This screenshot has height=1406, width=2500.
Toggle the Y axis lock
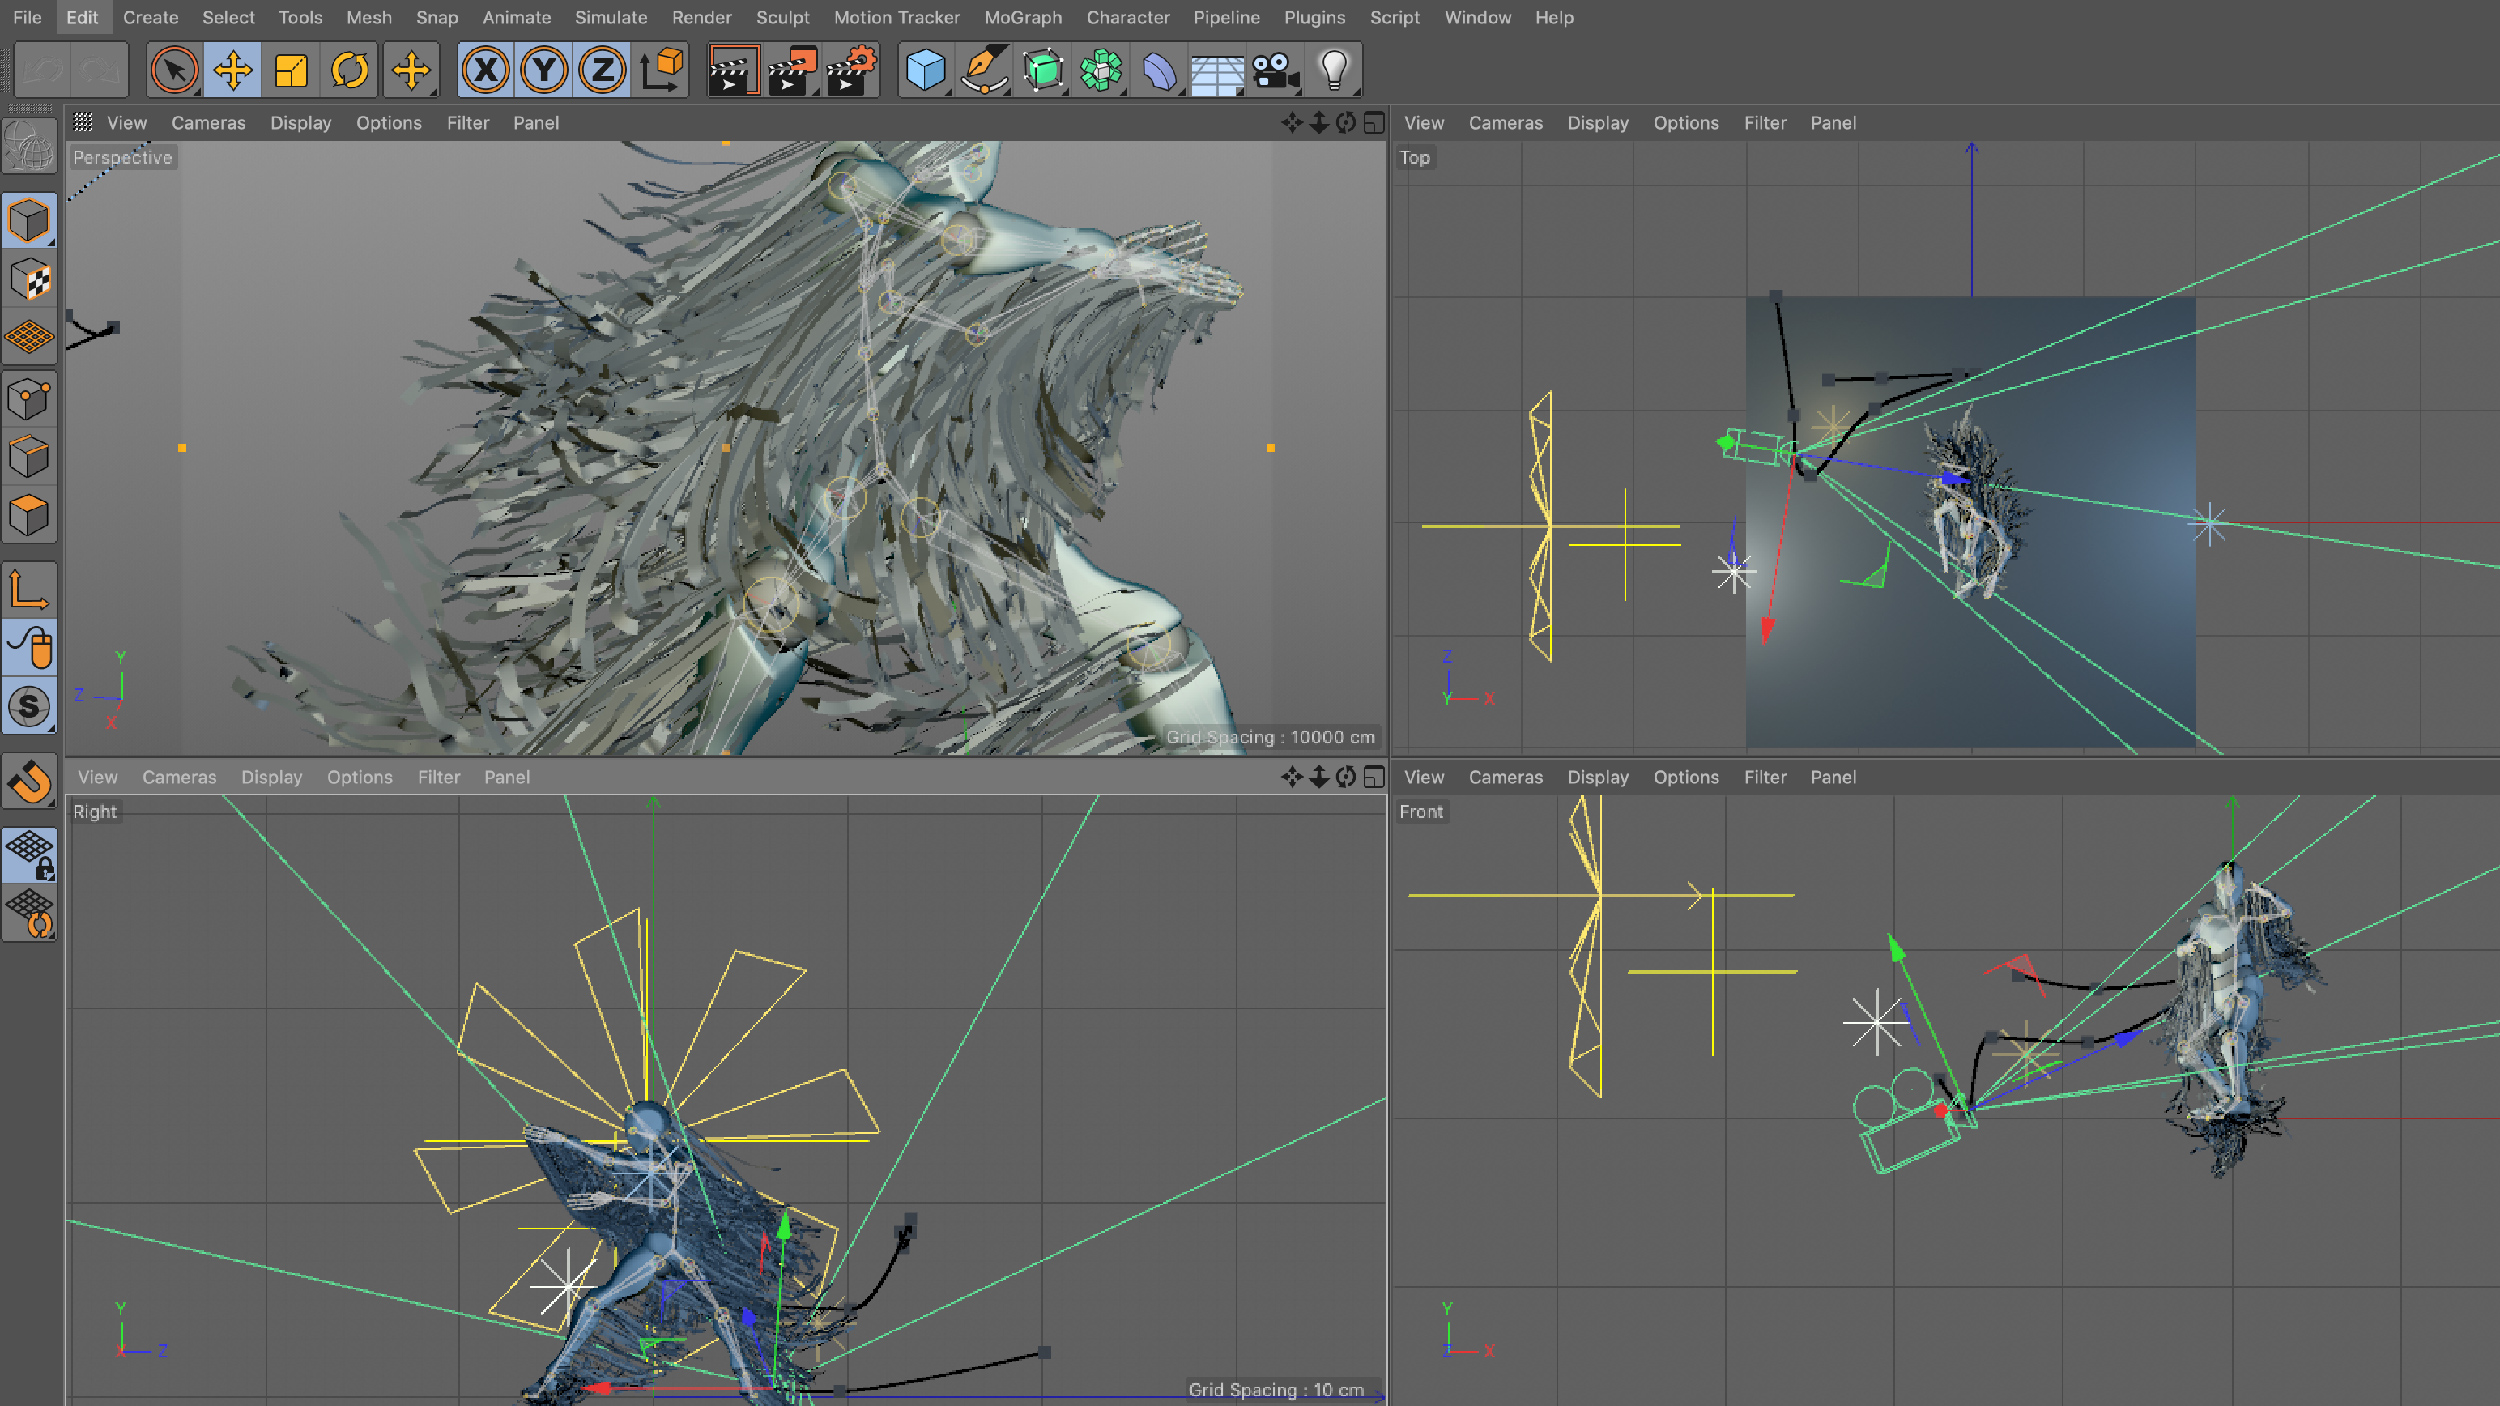(x=544, y=70)
